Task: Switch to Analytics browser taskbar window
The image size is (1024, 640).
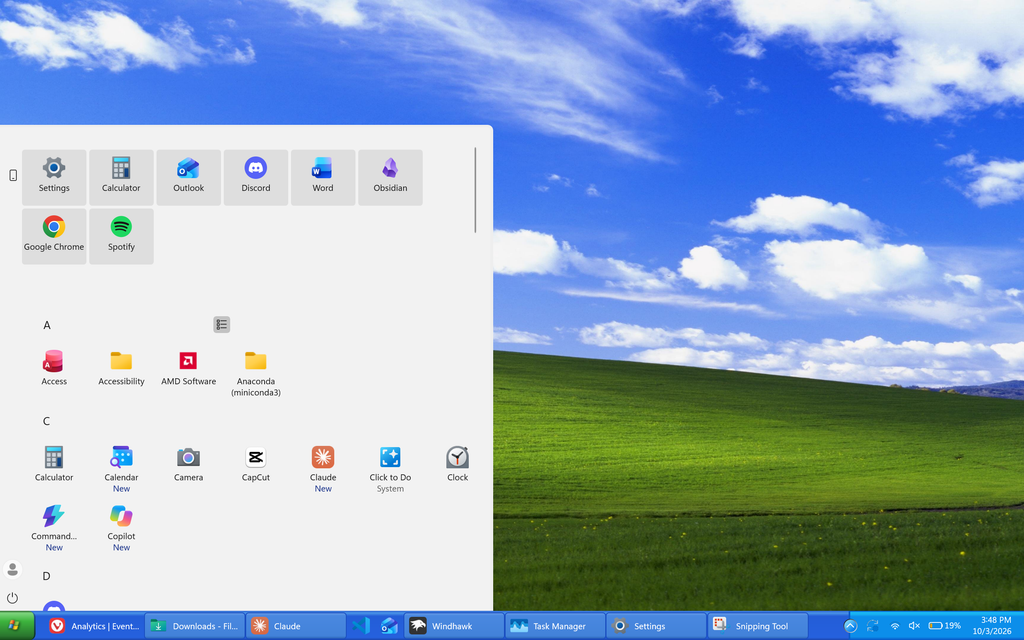Action: click(x=95, y=626)
